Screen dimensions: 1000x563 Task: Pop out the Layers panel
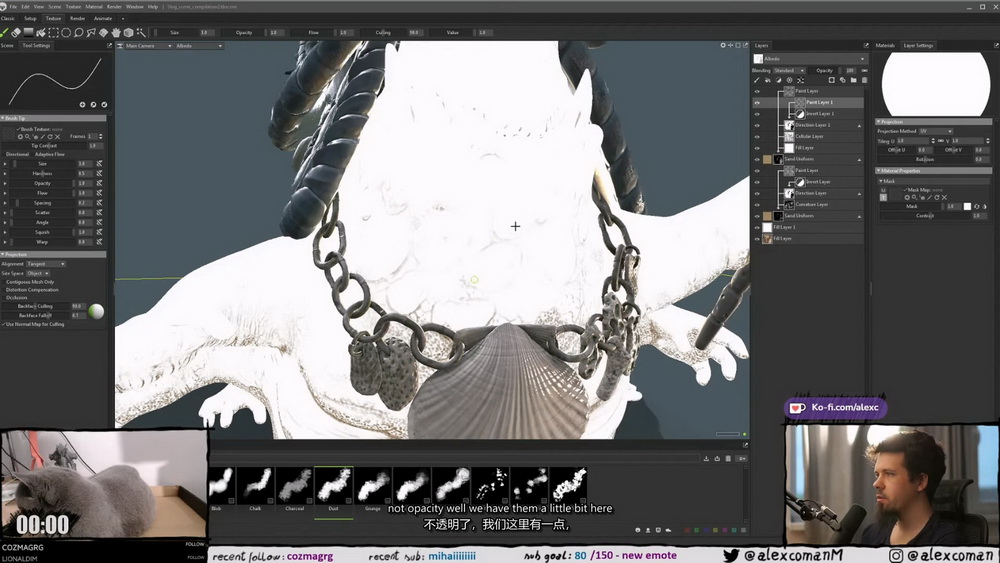(866, 45)
